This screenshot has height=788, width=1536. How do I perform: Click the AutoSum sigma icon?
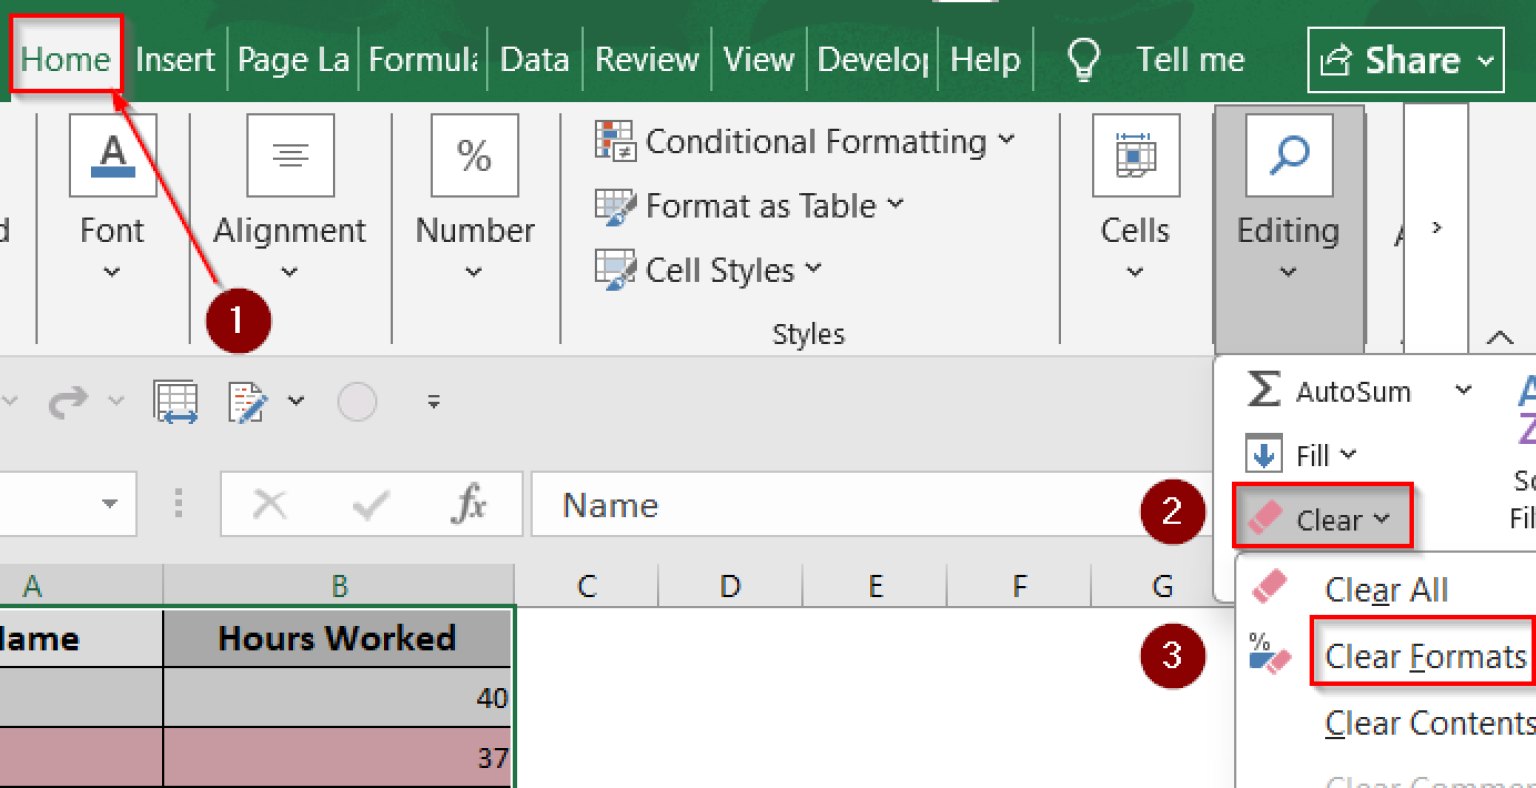click(x=1263, y=391)
